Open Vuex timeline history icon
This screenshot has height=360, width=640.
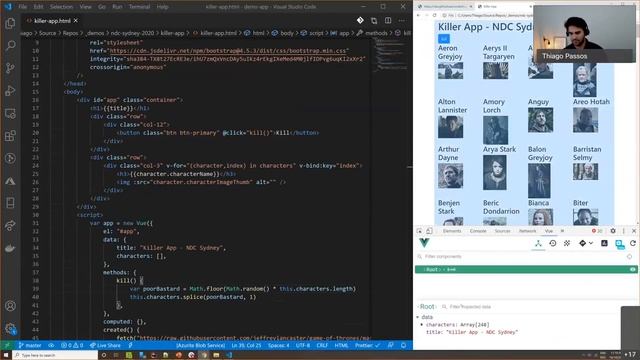[553, 244]
